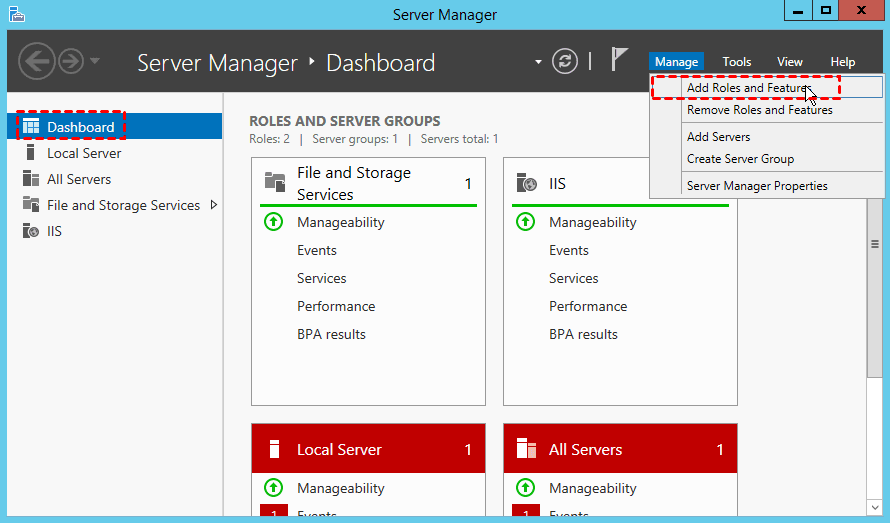
Task: Choose Remove Roles and Features
Action: 759,110
